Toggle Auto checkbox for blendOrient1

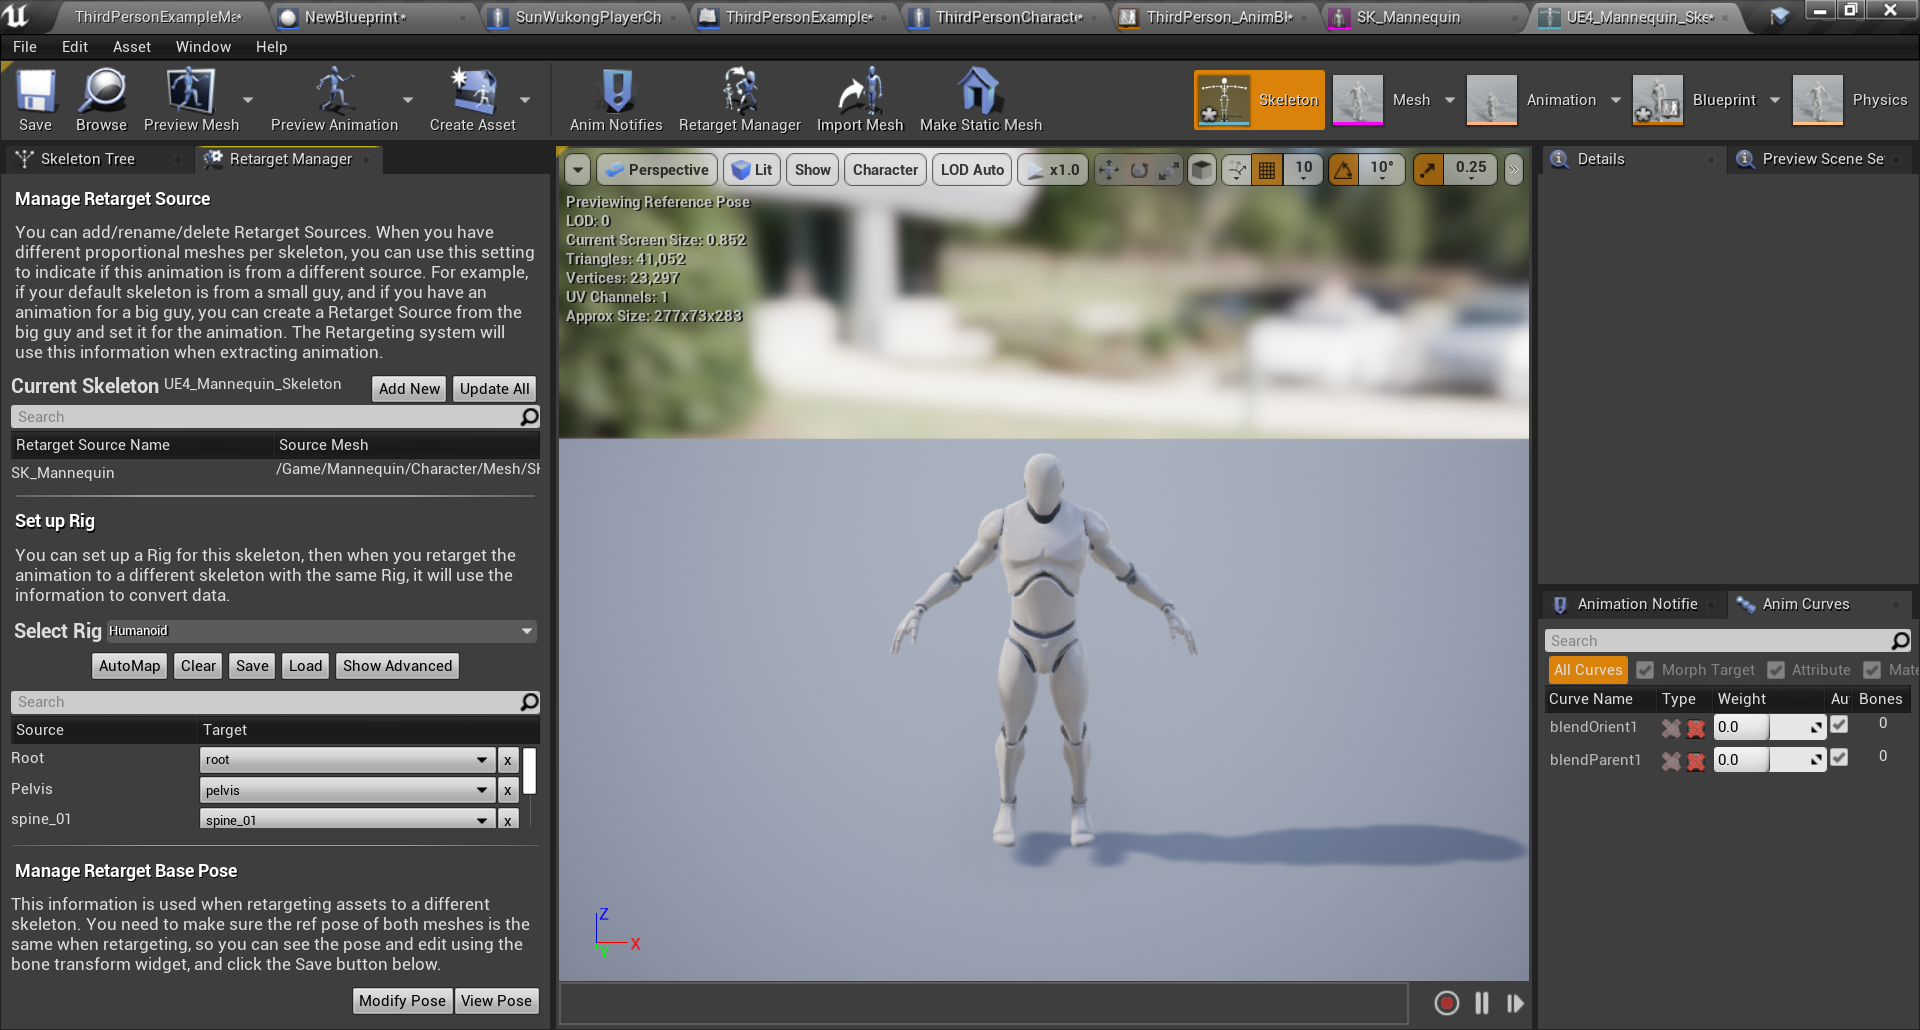pos(1839,725)
